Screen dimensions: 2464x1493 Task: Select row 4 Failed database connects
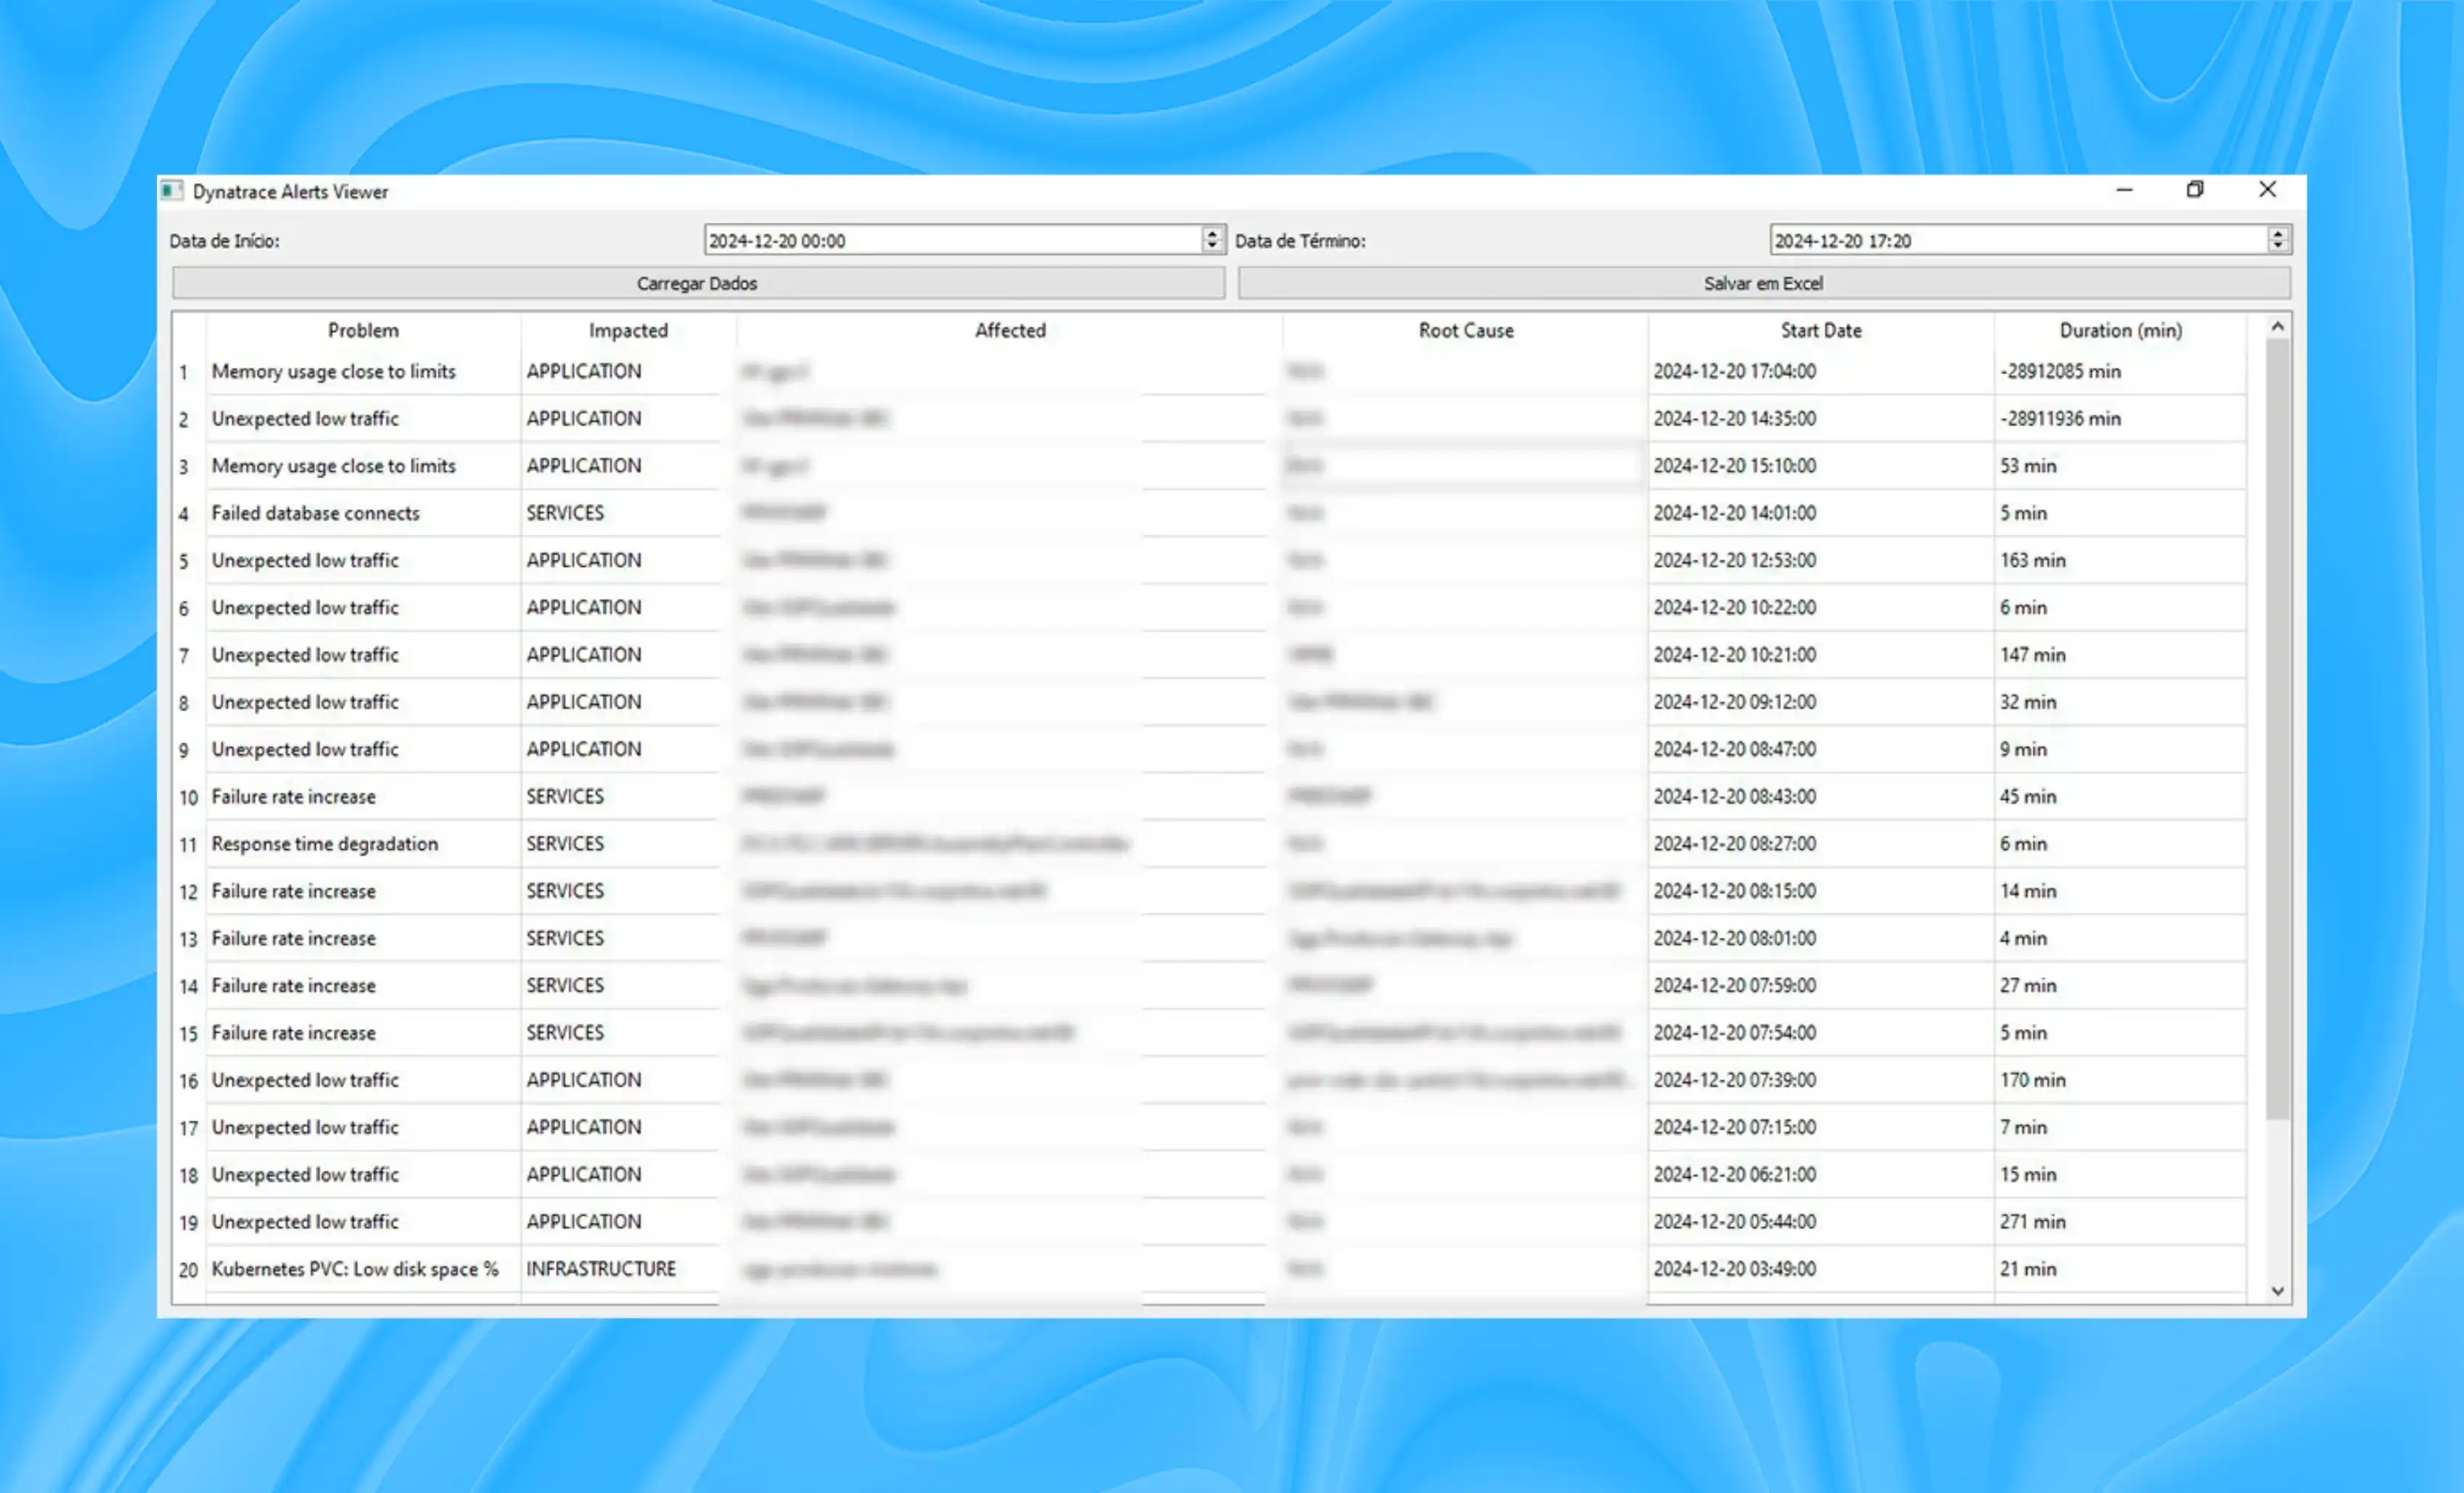coord(315,513)
